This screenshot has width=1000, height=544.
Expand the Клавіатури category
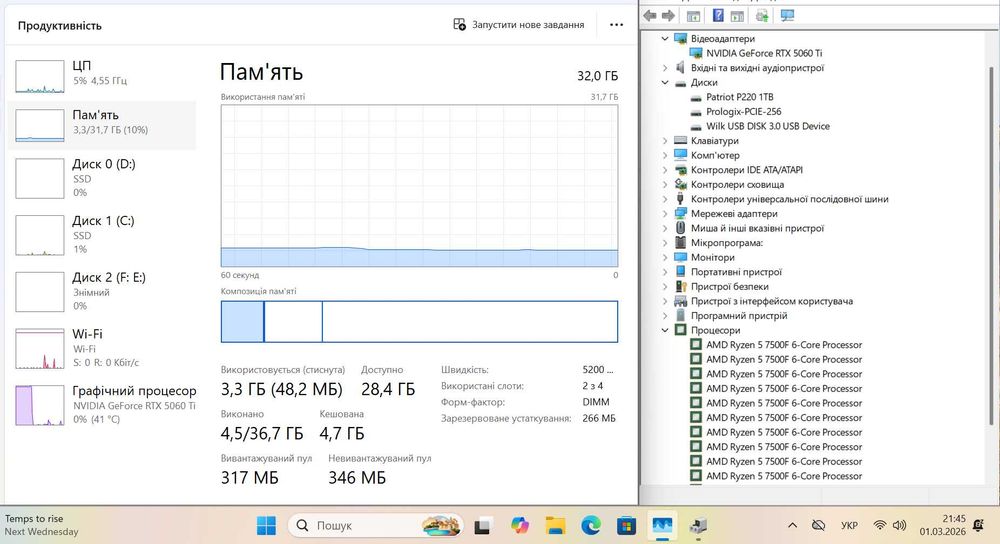665,141
